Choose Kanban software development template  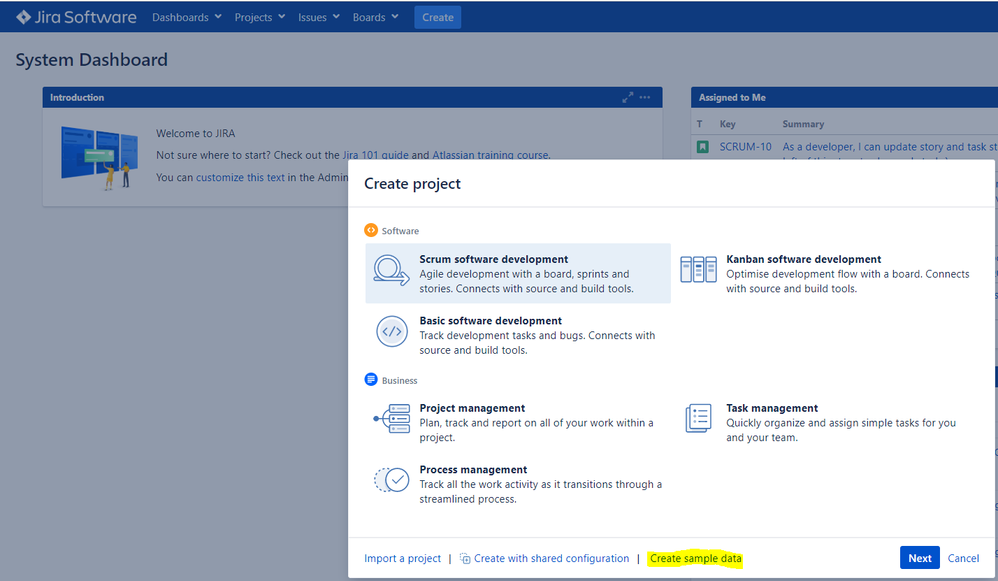826,273
